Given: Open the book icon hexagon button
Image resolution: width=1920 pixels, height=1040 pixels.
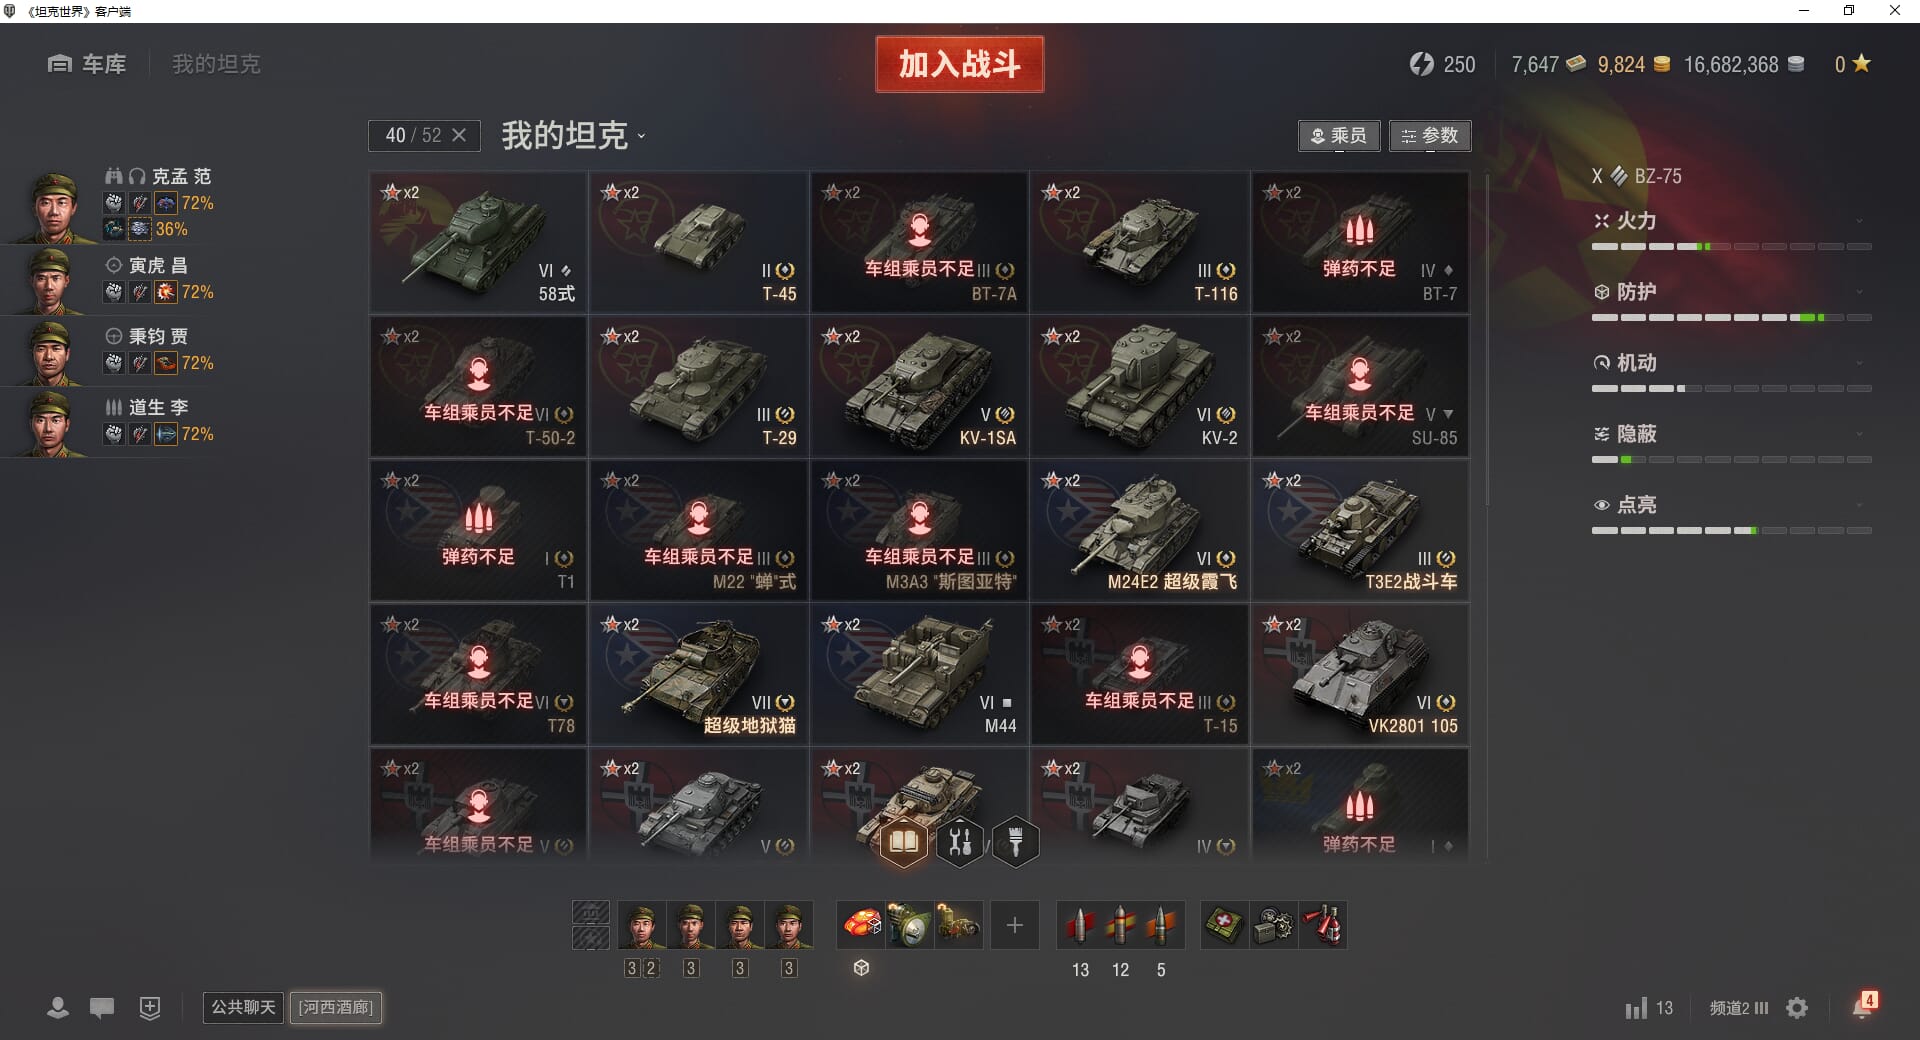Looking at the screenshot, I should tap(904, 842).
